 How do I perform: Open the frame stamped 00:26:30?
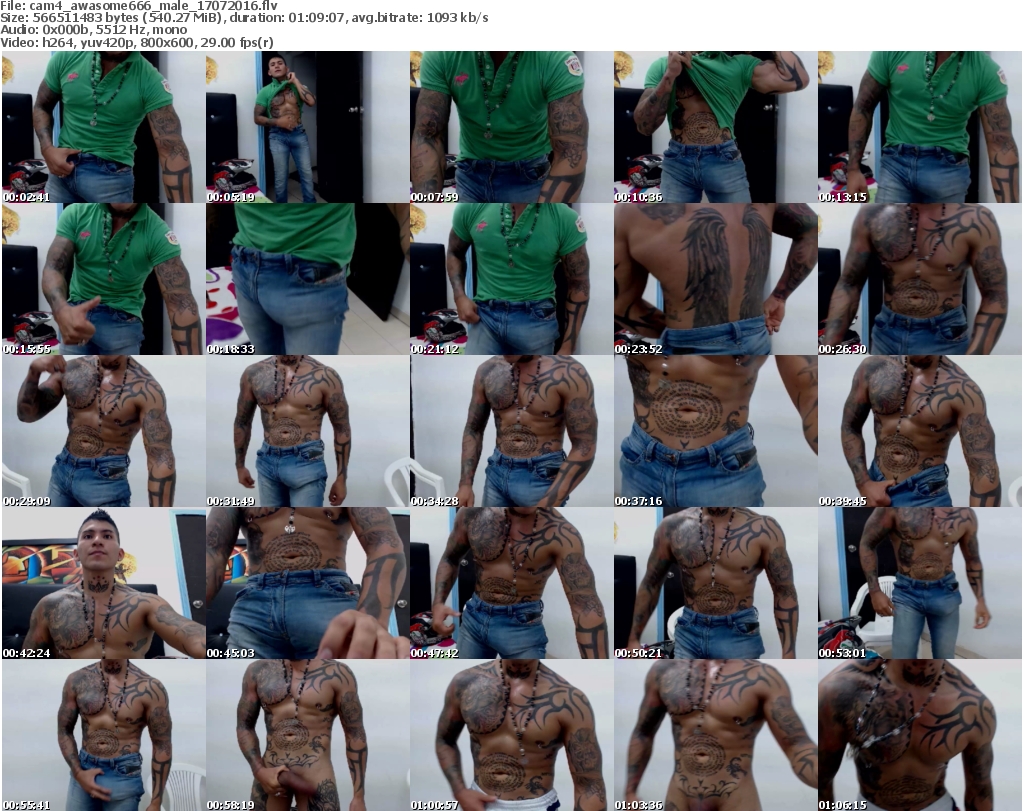pos(920,279)
